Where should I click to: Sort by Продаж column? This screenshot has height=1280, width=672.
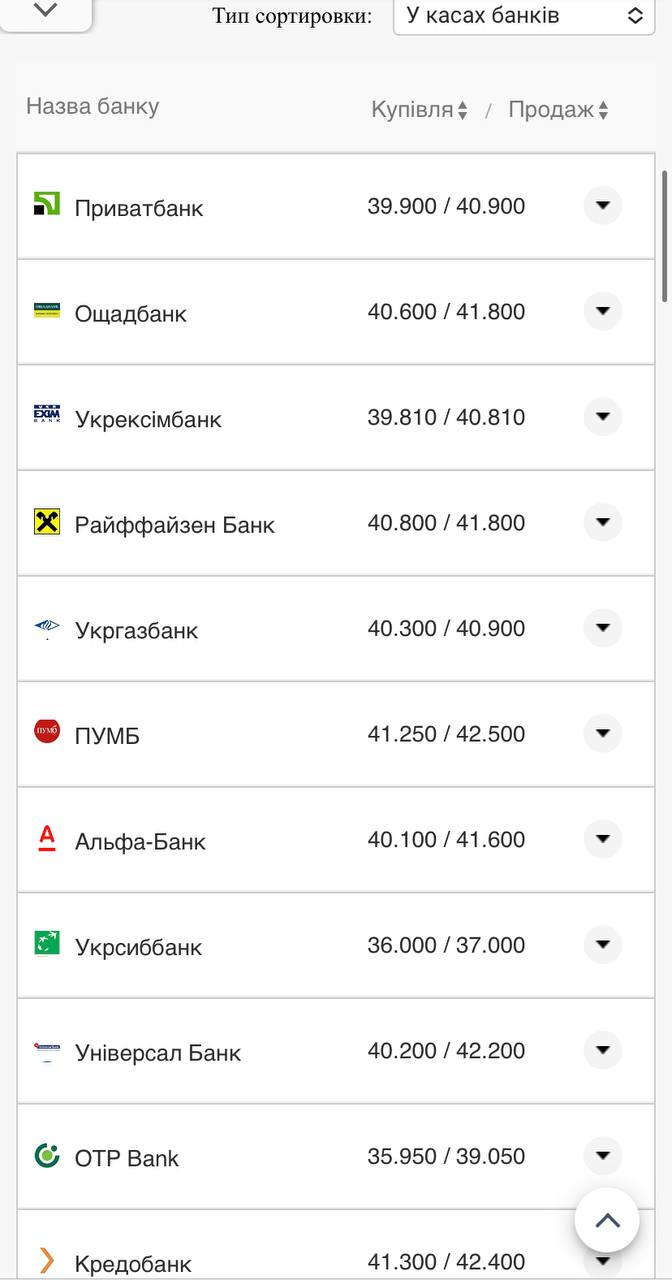pos(558,110)
